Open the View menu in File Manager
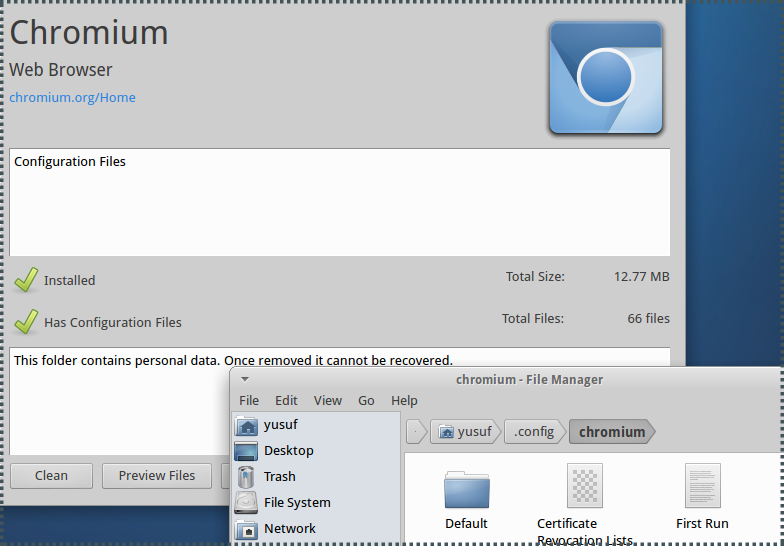 328,400
